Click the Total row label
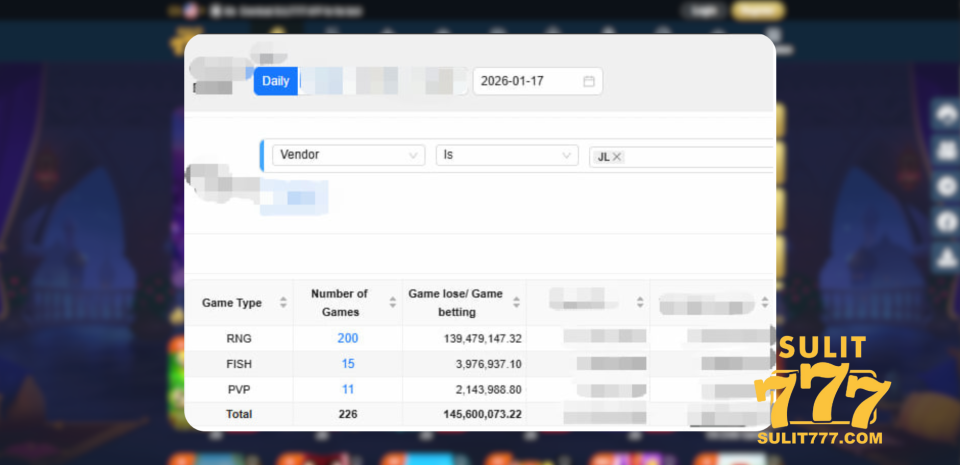This screenshot has width=960, height=465. tap(239, 414)
